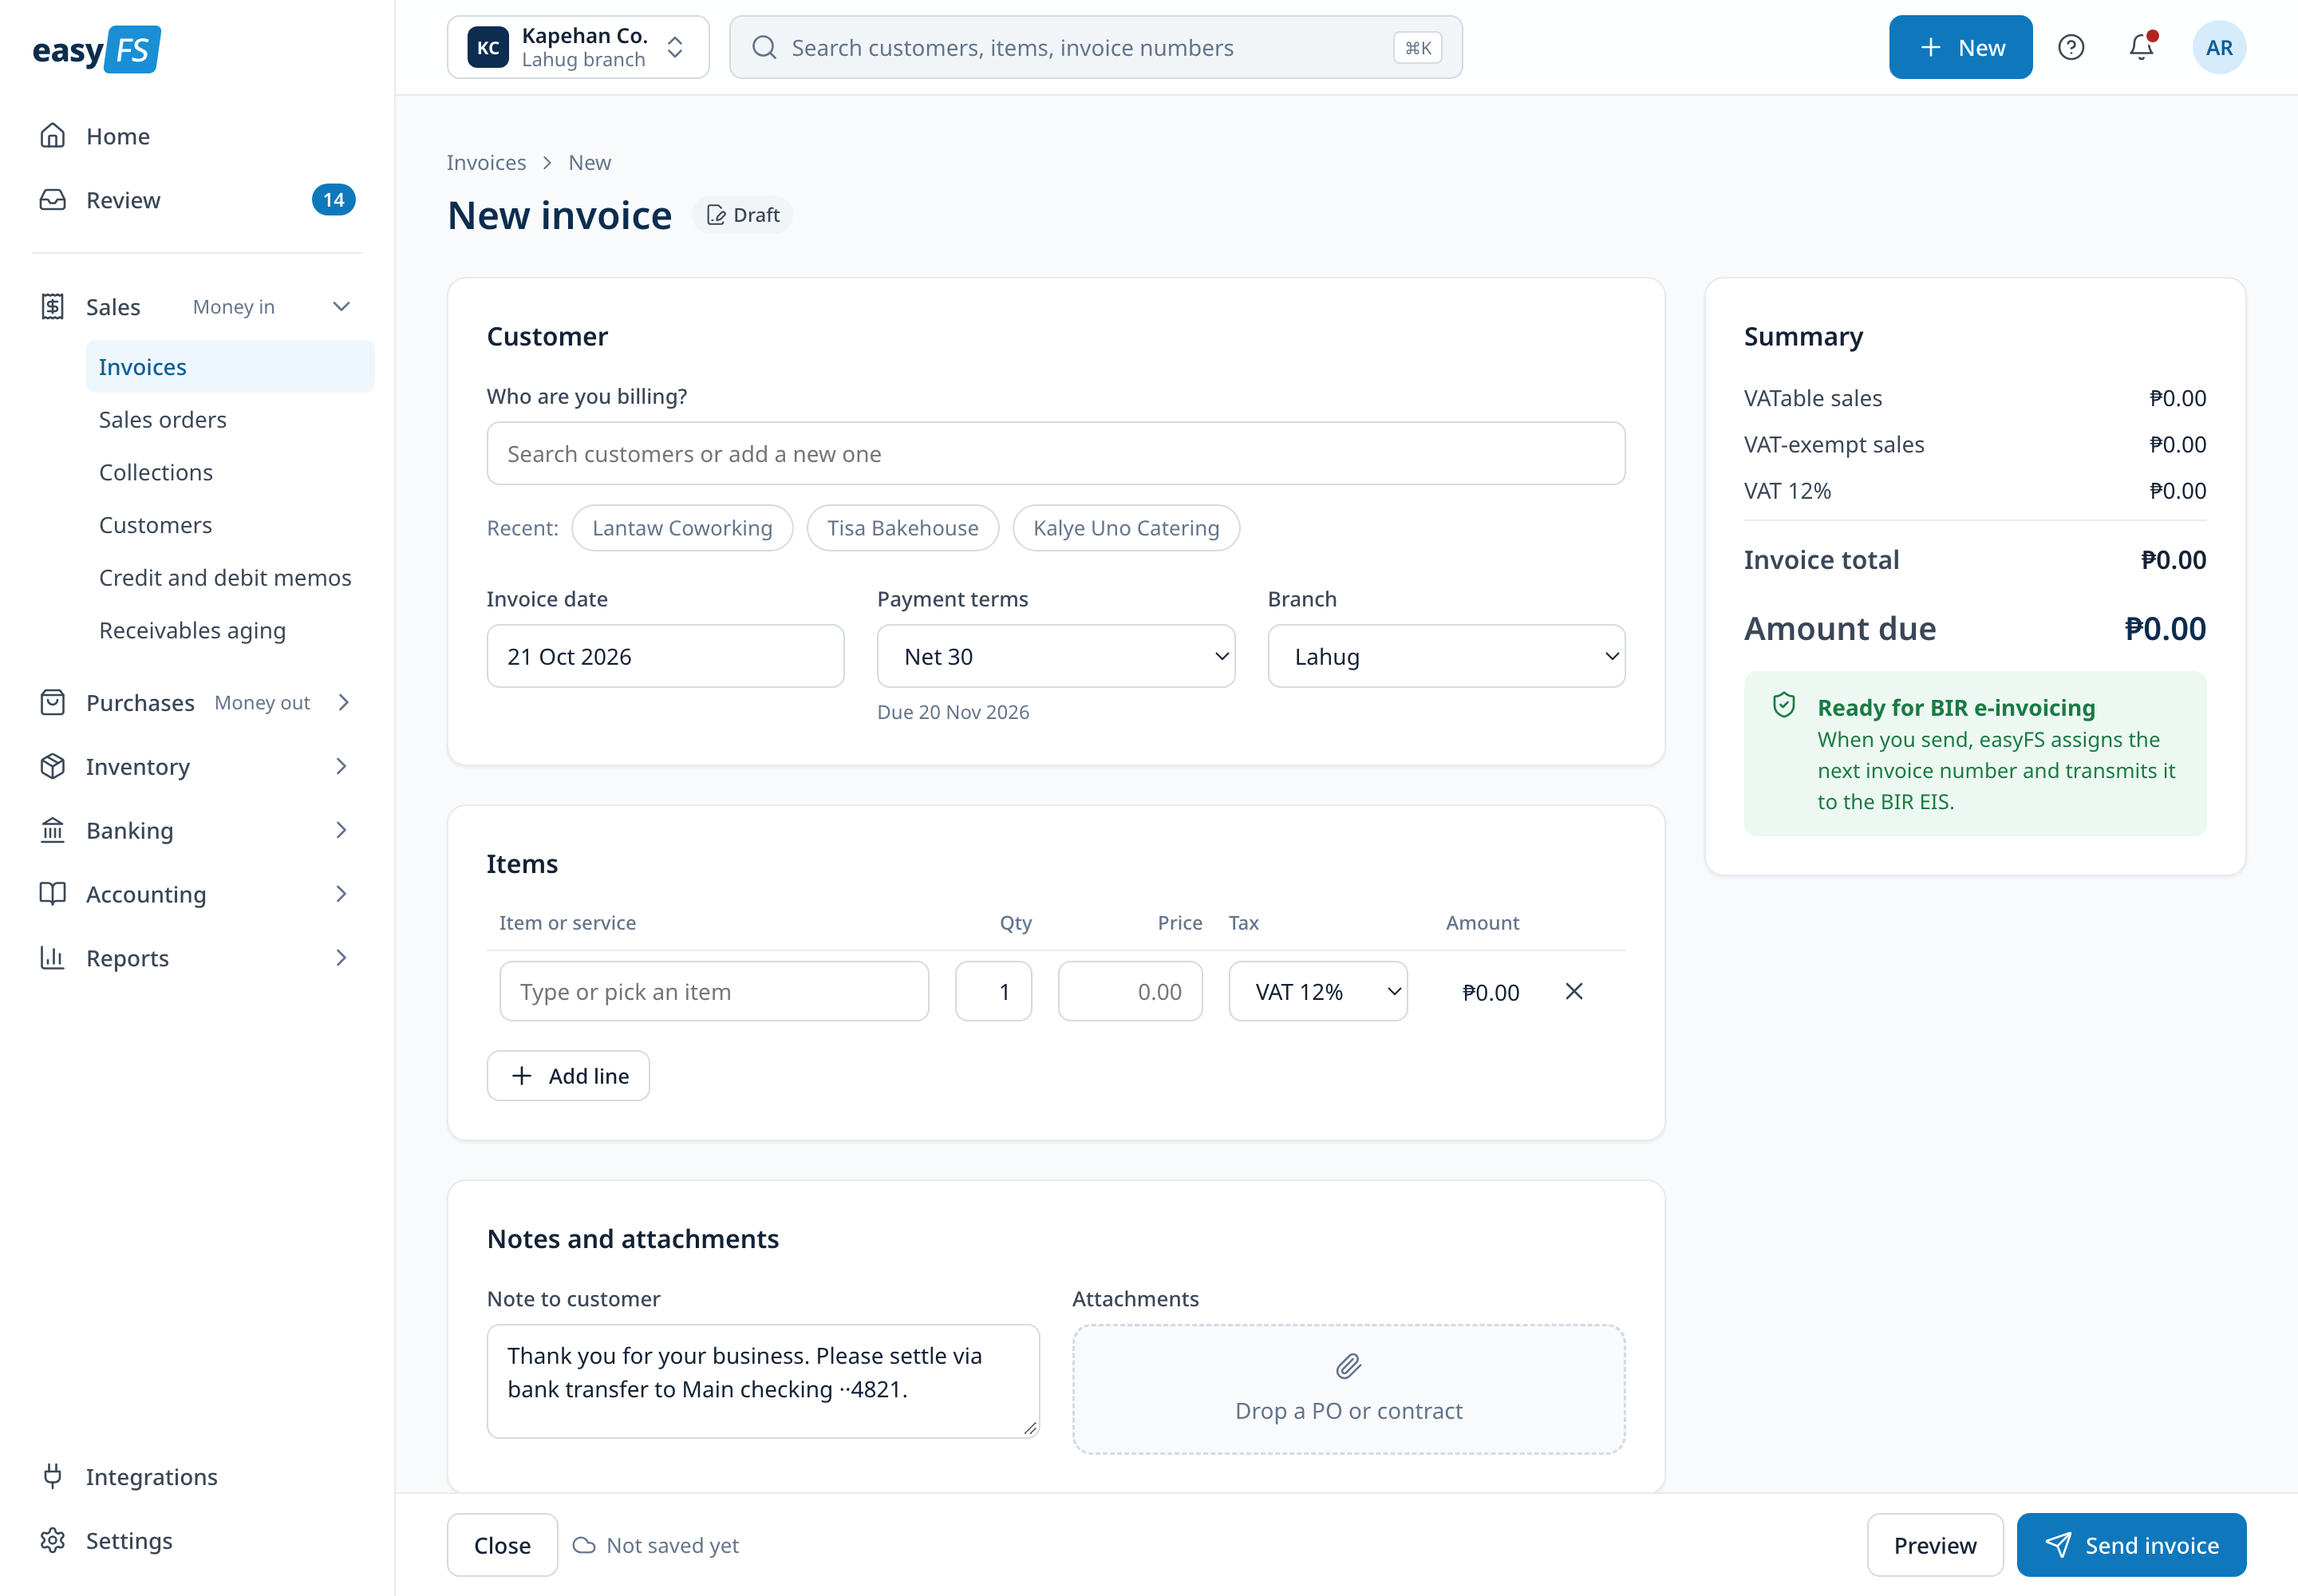Open notifications bell icon
This screenshot has height=1596, width=2298.
tap(2142, 47)
